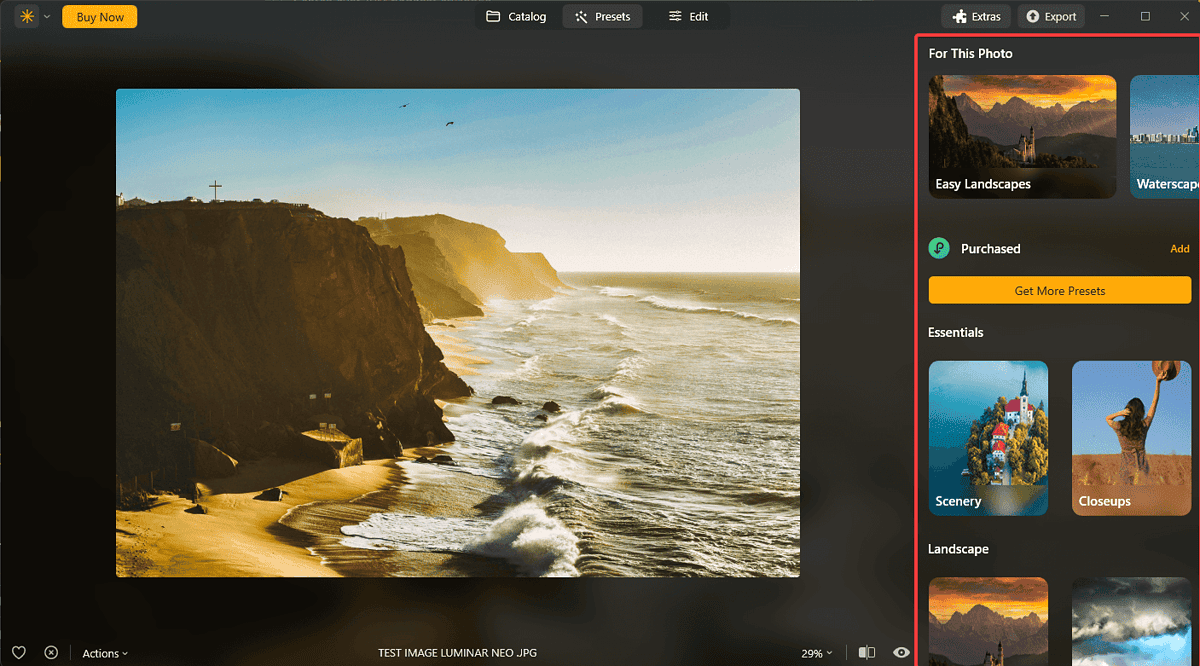Mark photo as favorite with heart icon
Screen dimensions: 1200x666
point(19,653)
